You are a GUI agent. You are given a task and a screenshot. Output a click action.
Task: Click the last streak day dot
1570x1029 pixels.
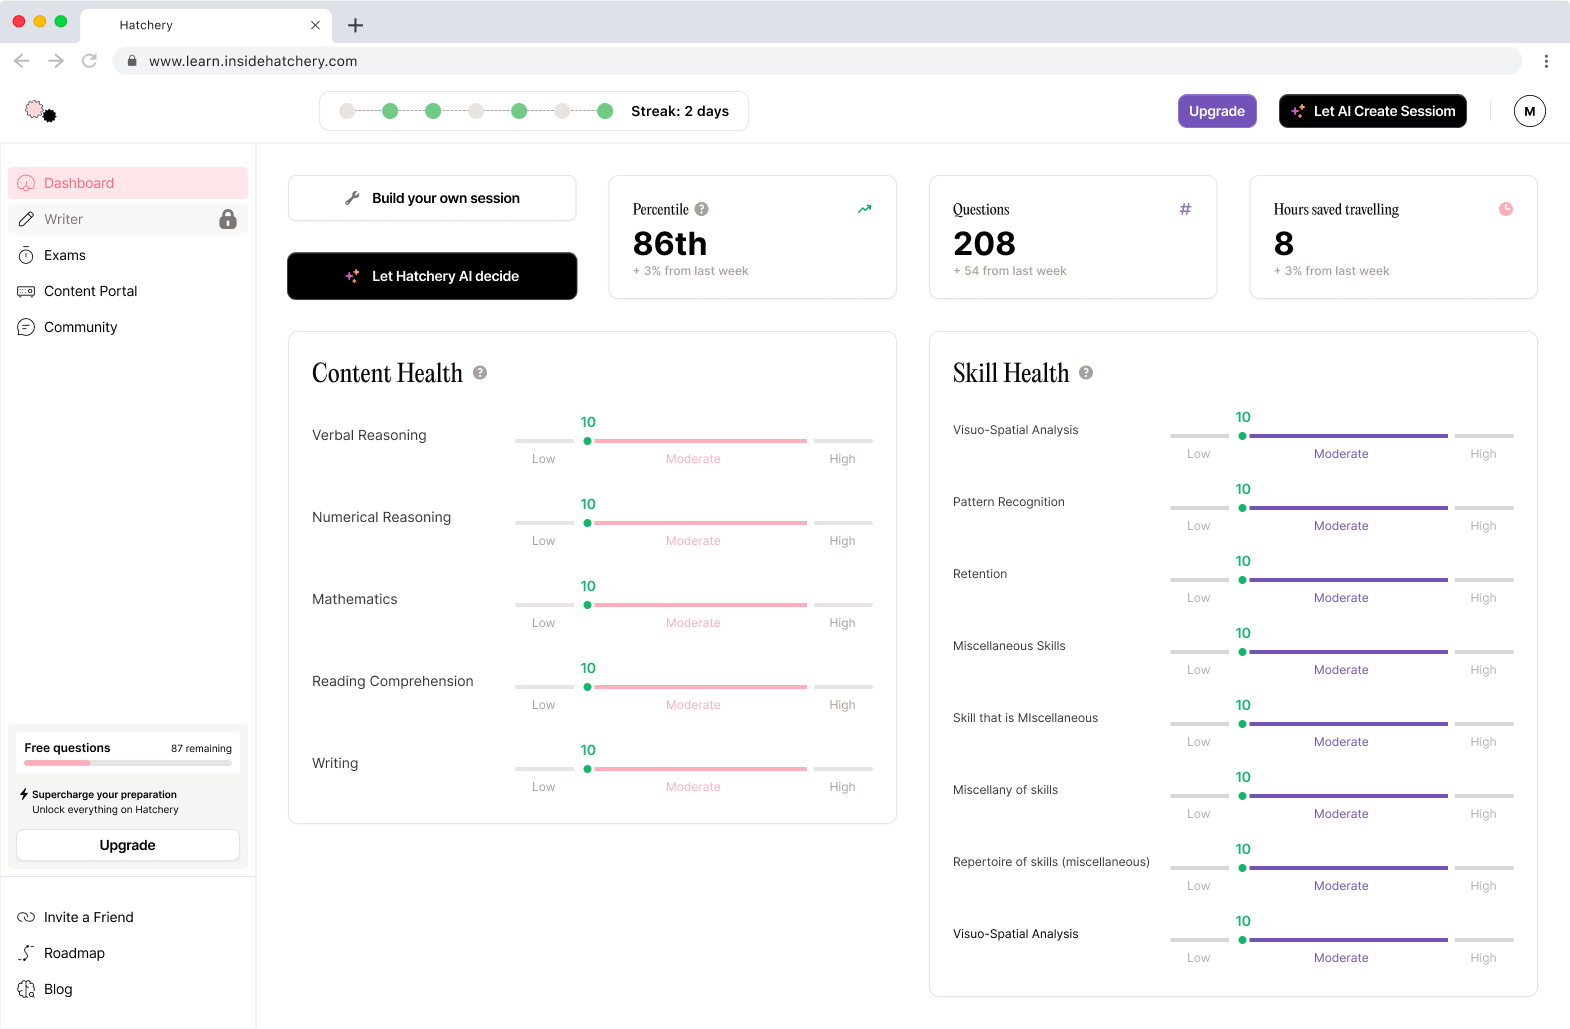pos(605,111)
